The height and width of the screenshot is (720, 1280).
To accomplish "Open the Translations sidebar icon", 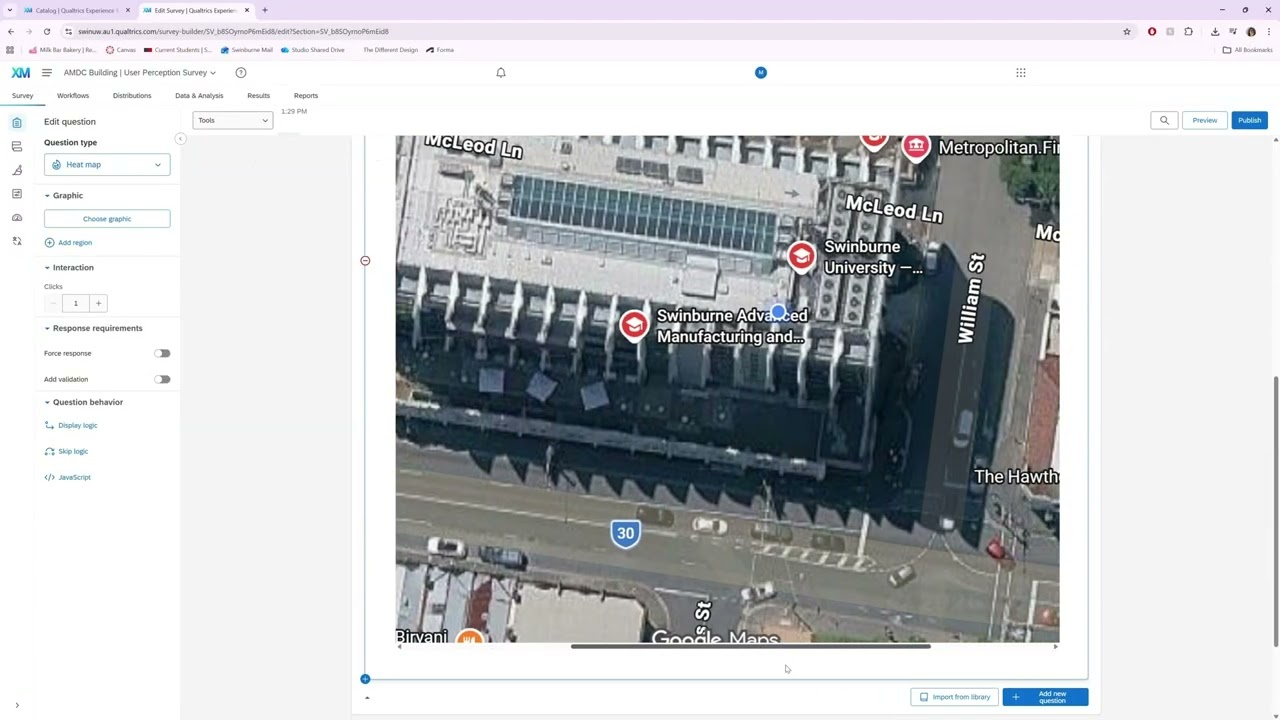I will pos(17,241).
